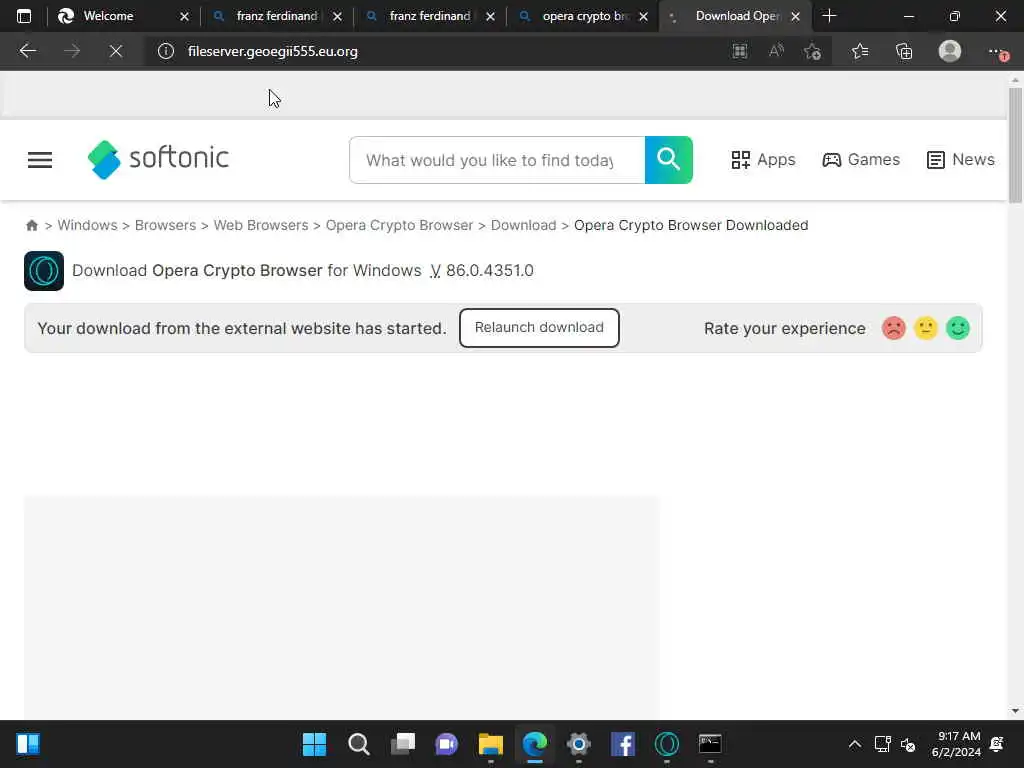Click the address bar URL
The height and width of the screenshot is (768, 1024).
(x=272, y=51)
